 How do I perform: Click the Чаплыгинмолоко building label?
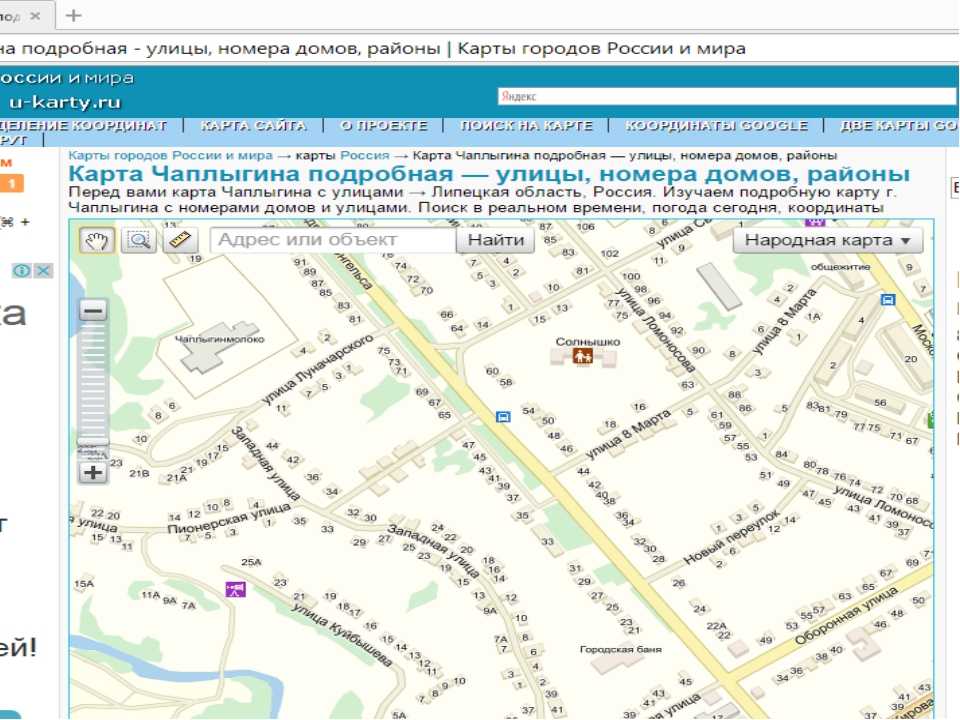point(219,339)
